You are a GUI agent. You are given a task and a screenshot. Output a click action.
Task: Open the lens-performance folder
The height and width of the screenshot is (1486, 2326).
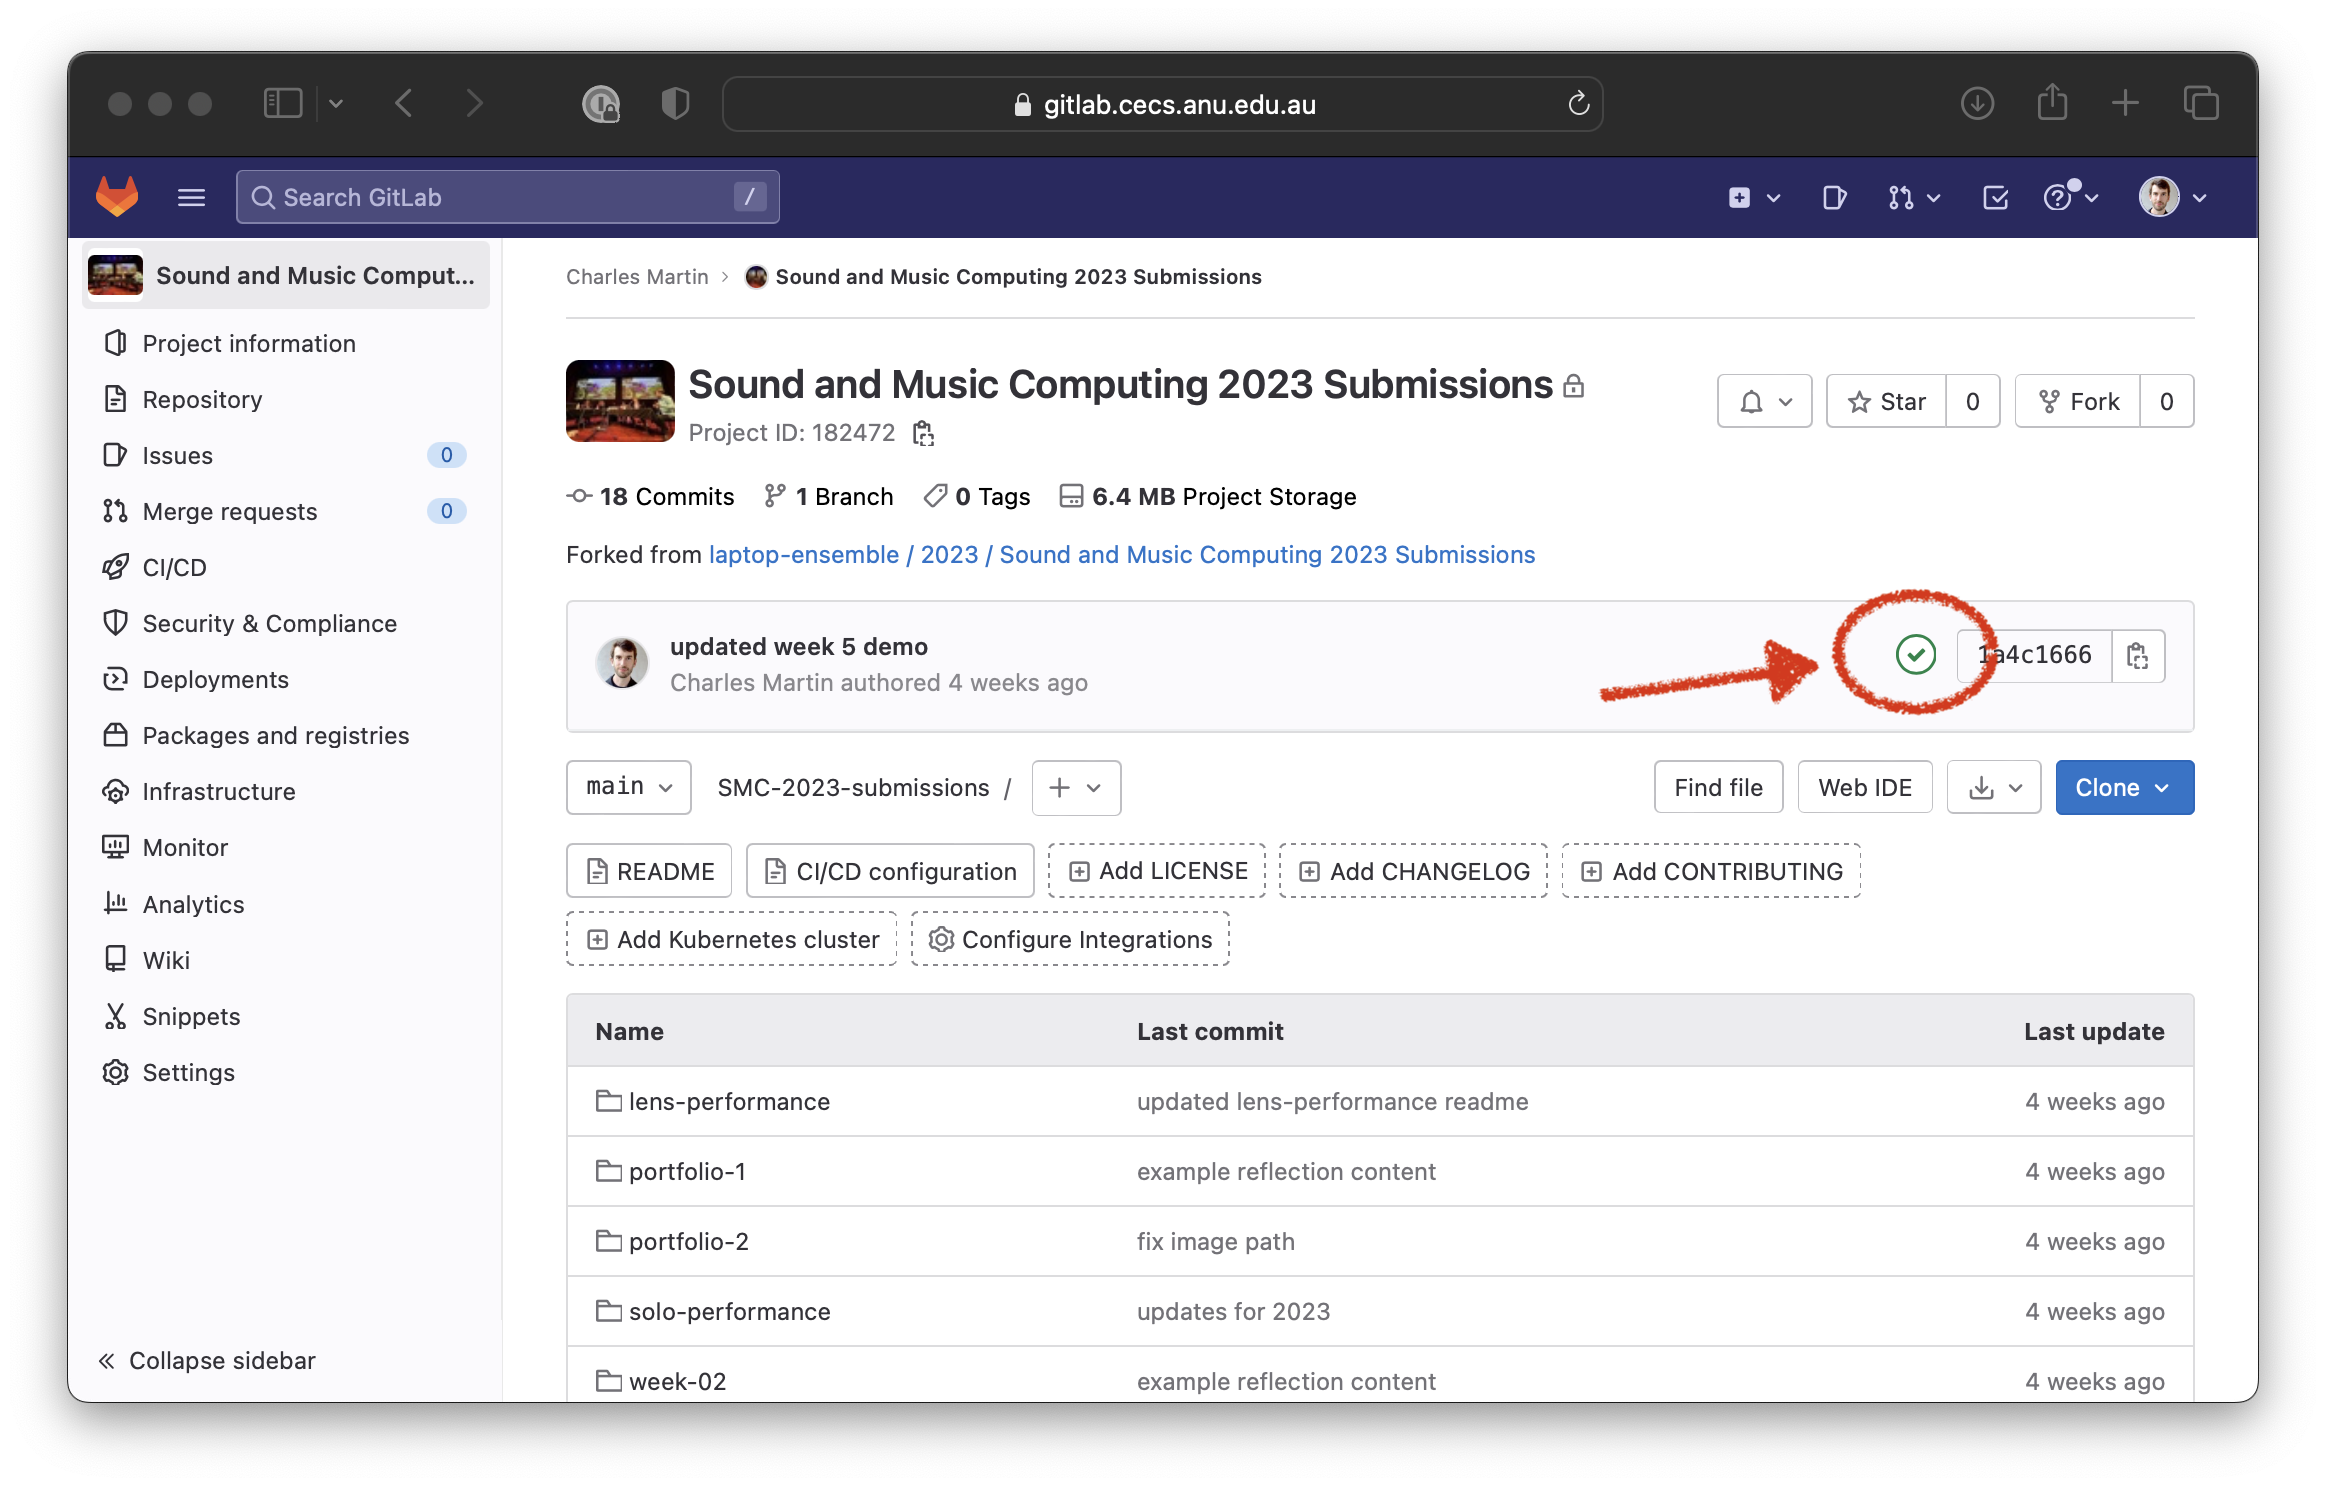pos(728,1102)
